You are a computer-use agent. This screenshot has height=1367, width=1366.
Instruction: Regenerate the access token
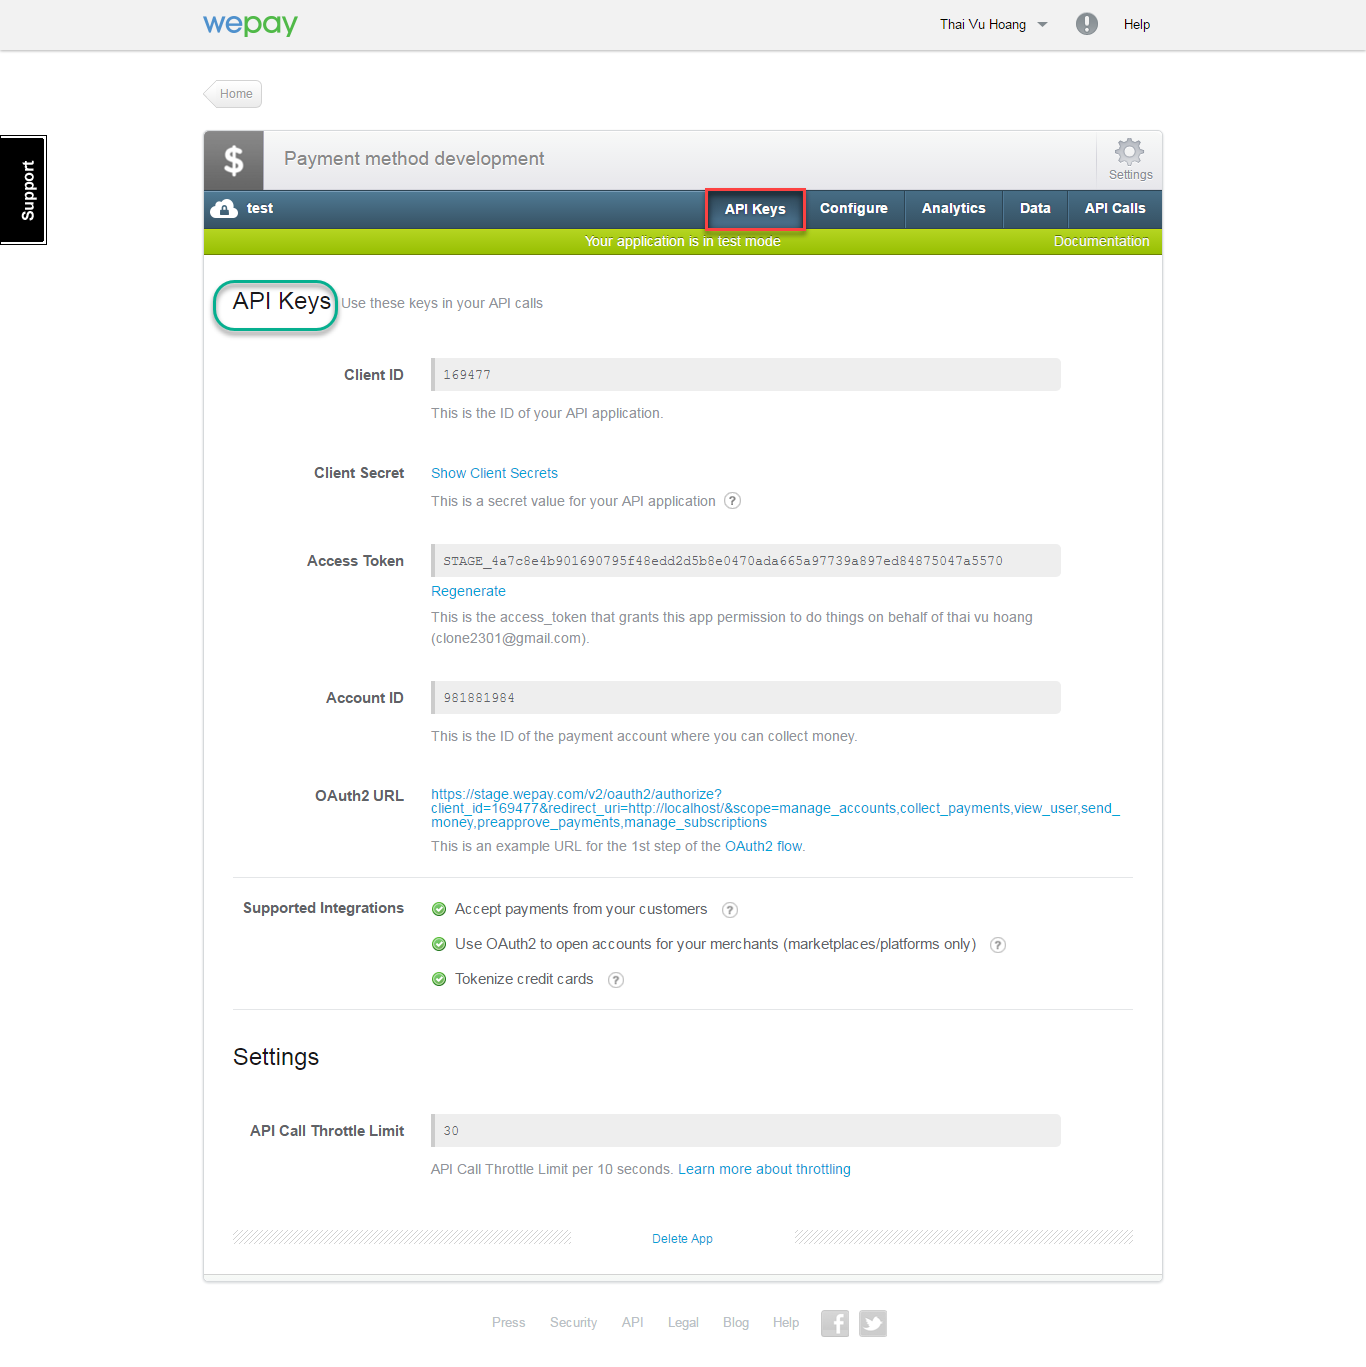point(468,591)
